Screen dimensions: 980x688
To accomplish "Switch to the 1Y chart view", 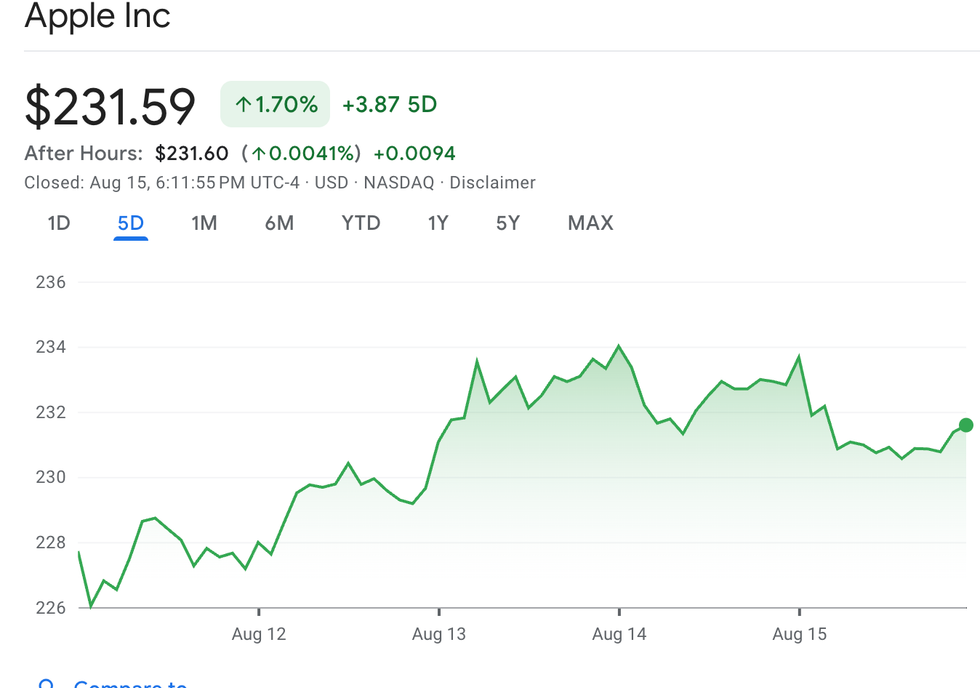I will 438,223.
